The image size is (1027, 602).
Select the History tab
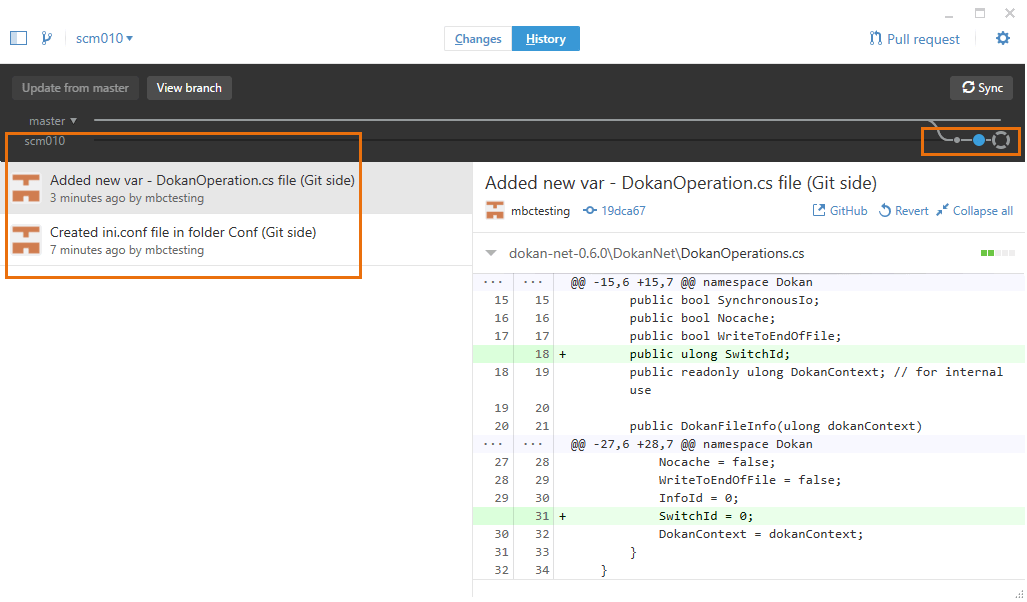pos(545,38)
